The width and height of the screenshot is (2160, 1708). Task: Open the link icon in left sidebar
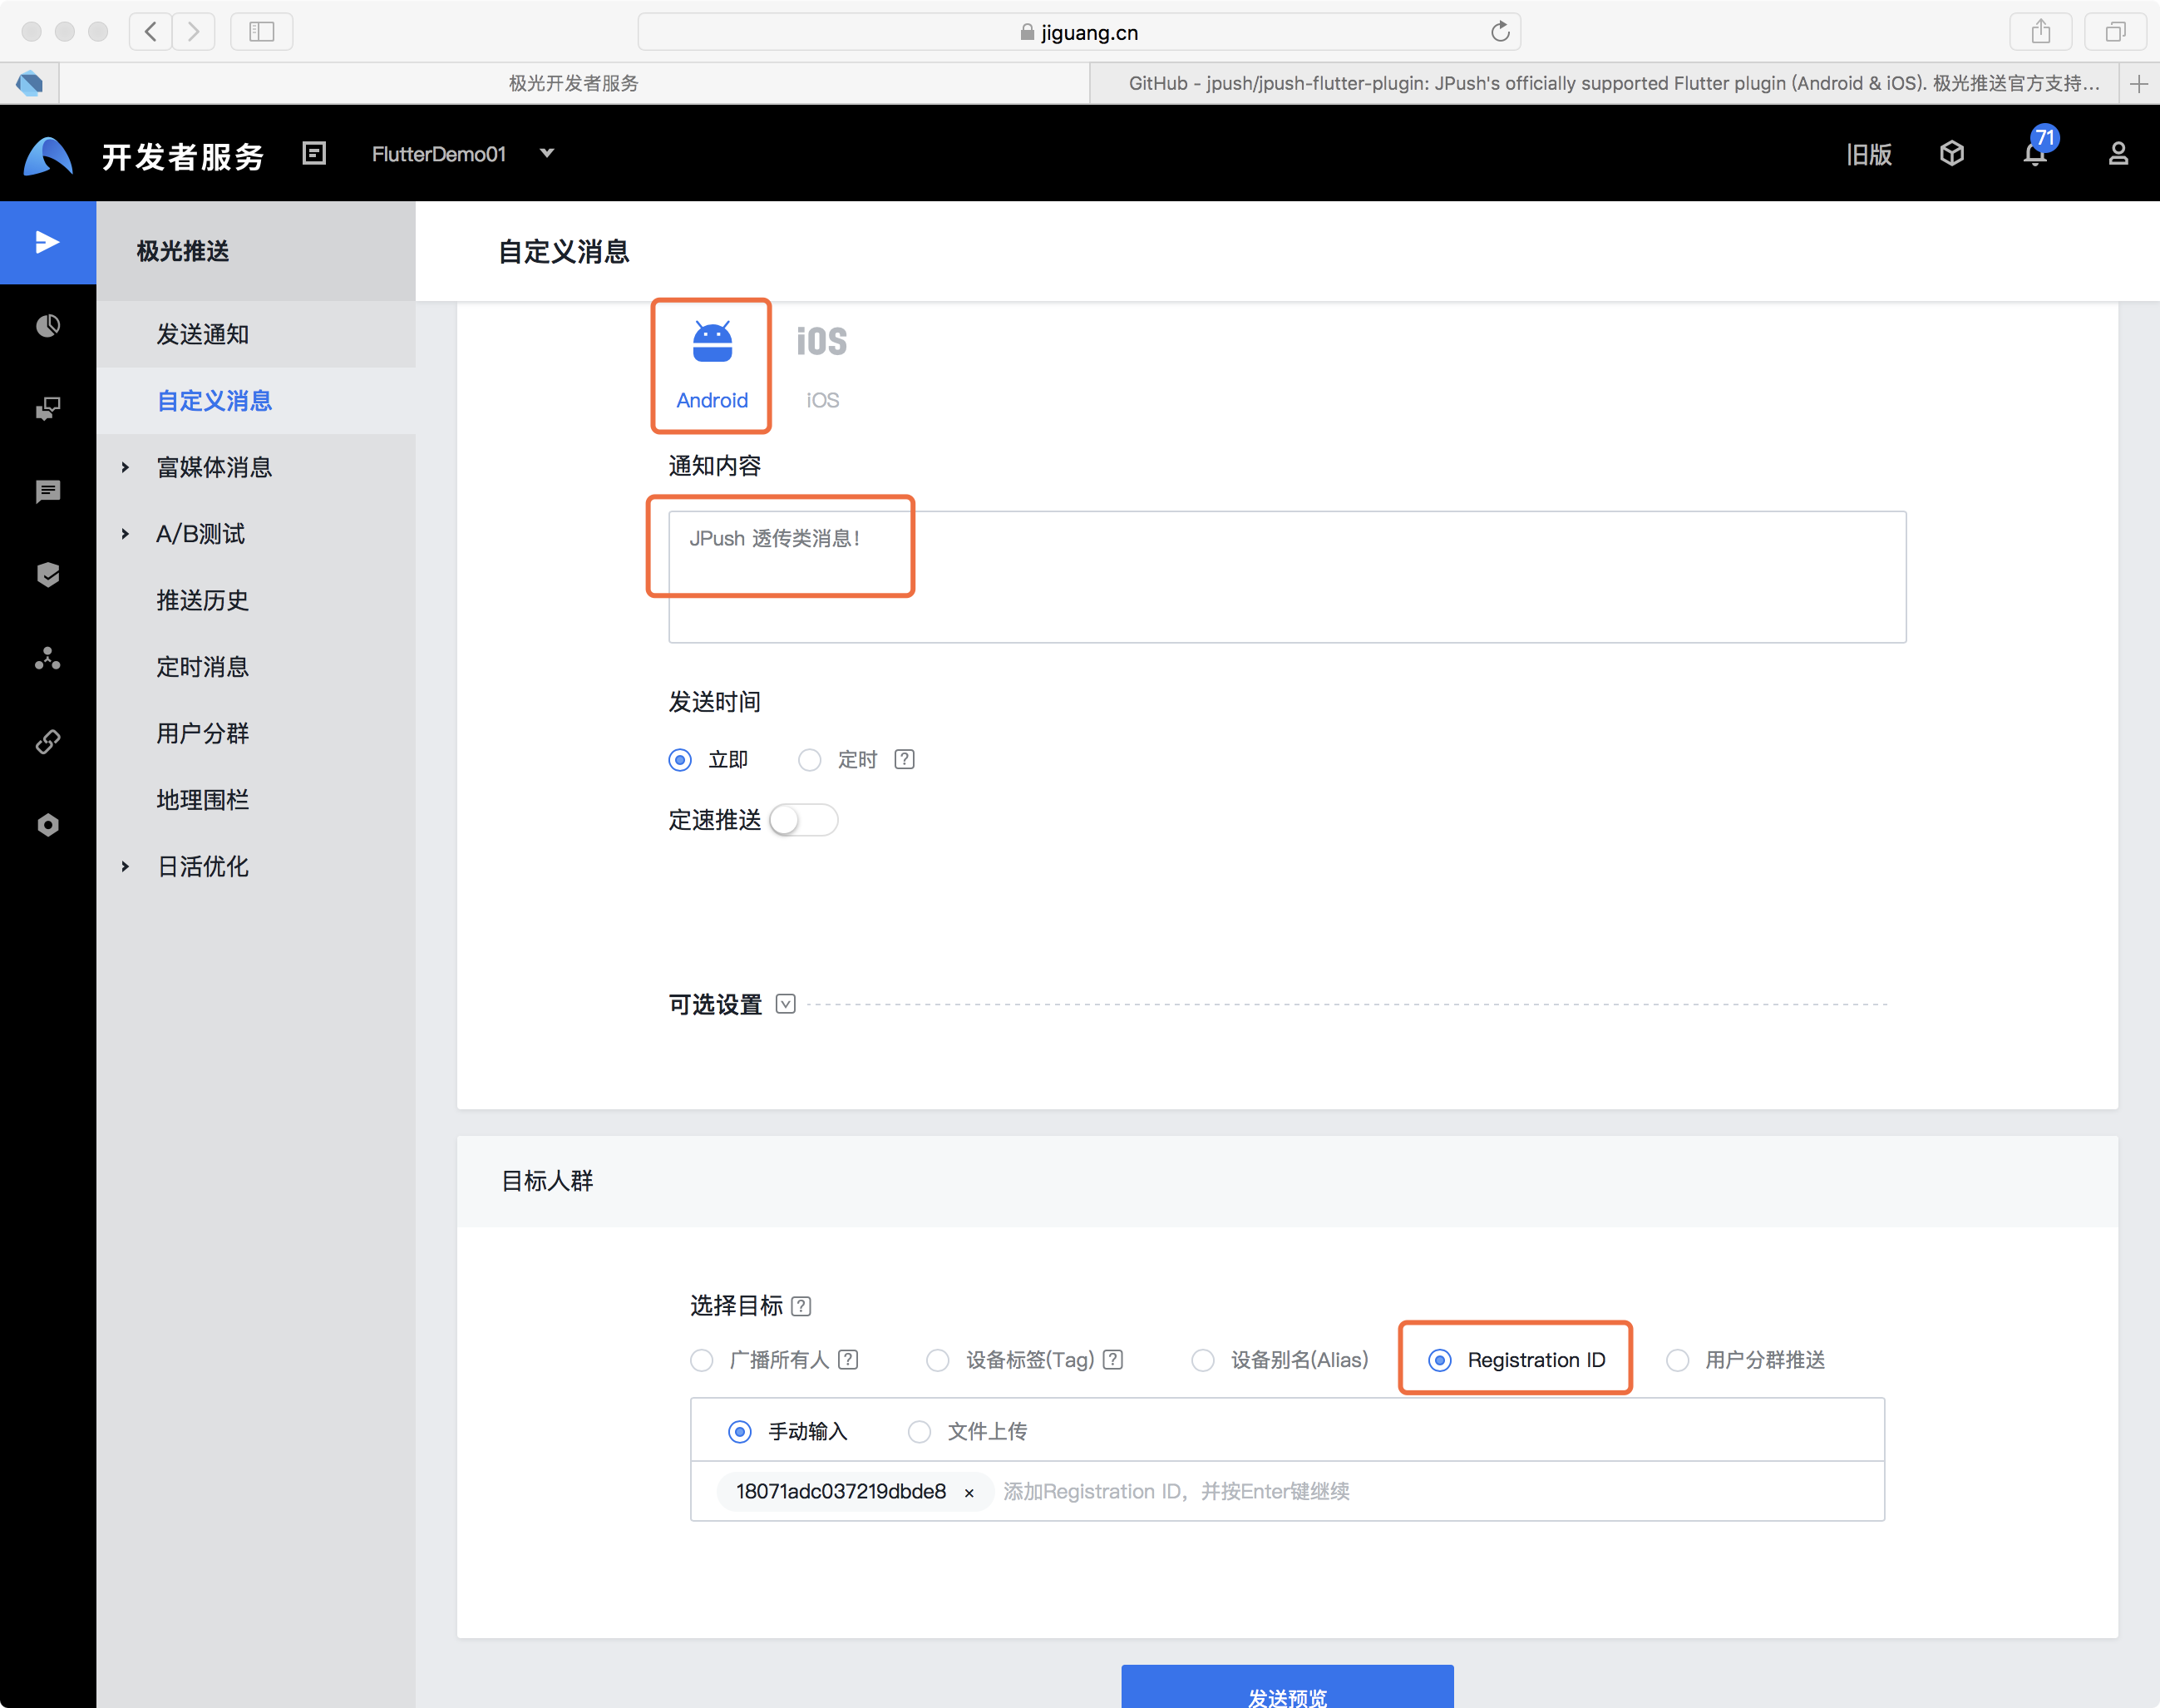tap(48, 742)
